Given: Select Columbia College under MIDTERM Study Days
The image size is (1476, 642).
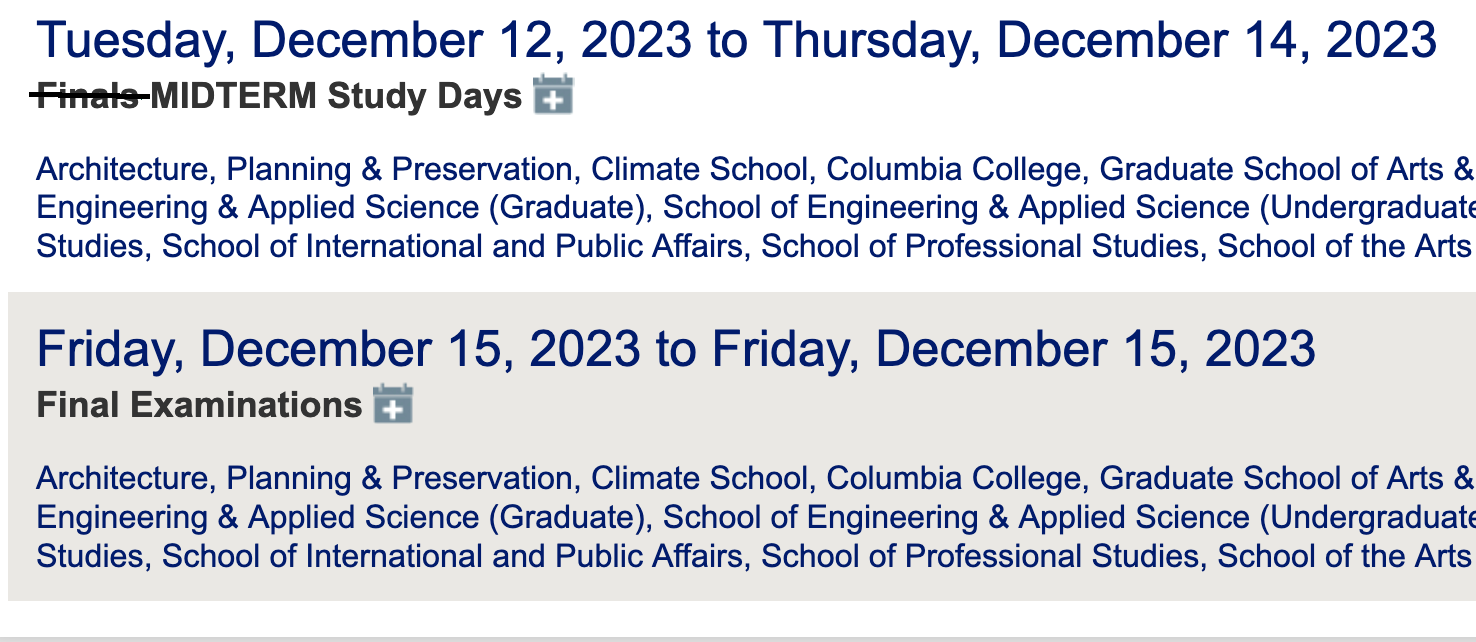Looking at the screenshot, I should tap(954, 169).
